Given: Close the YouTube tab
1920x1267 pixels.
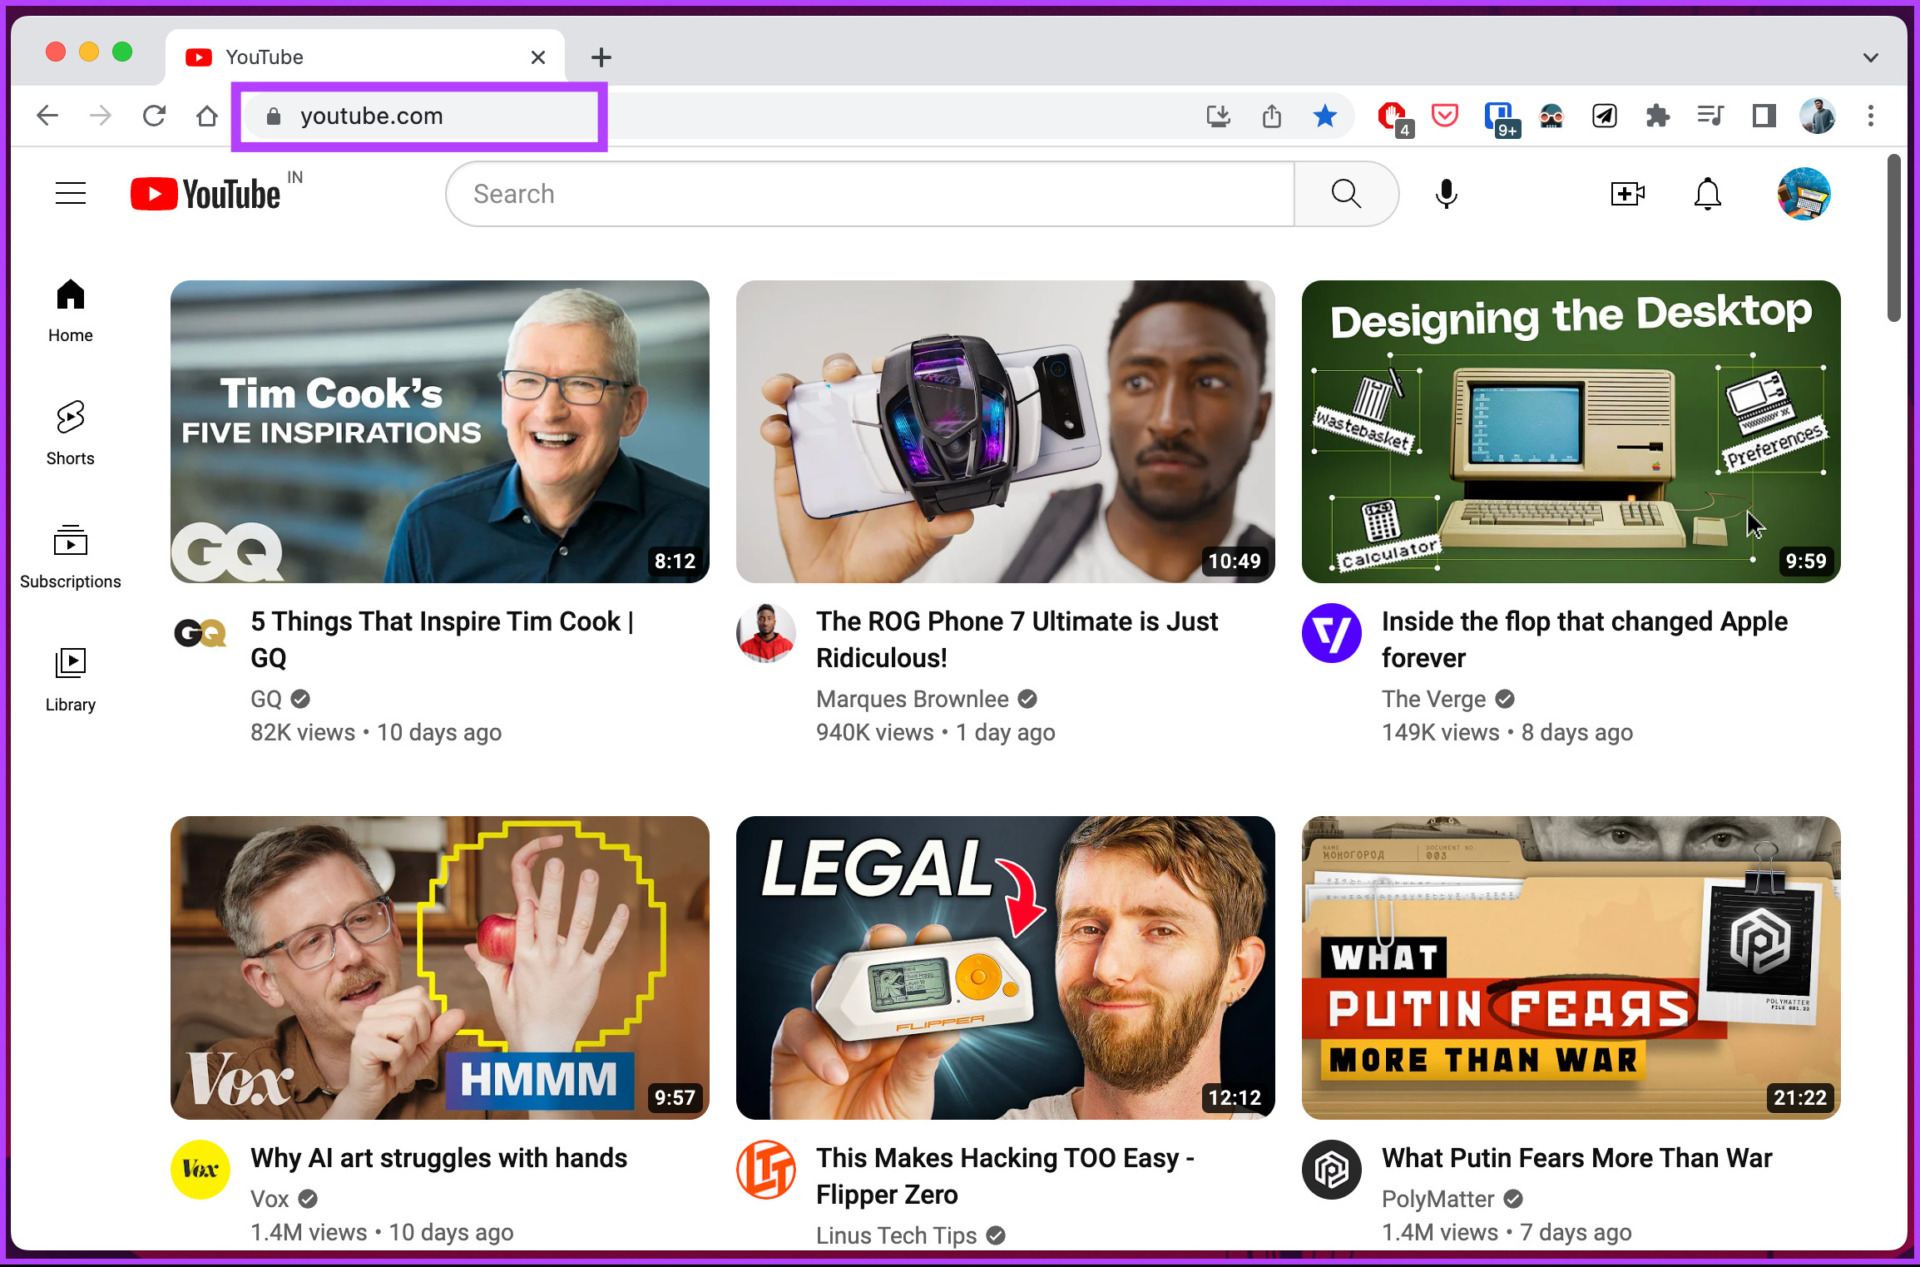Looking at the screenshot, I should 538,57.
